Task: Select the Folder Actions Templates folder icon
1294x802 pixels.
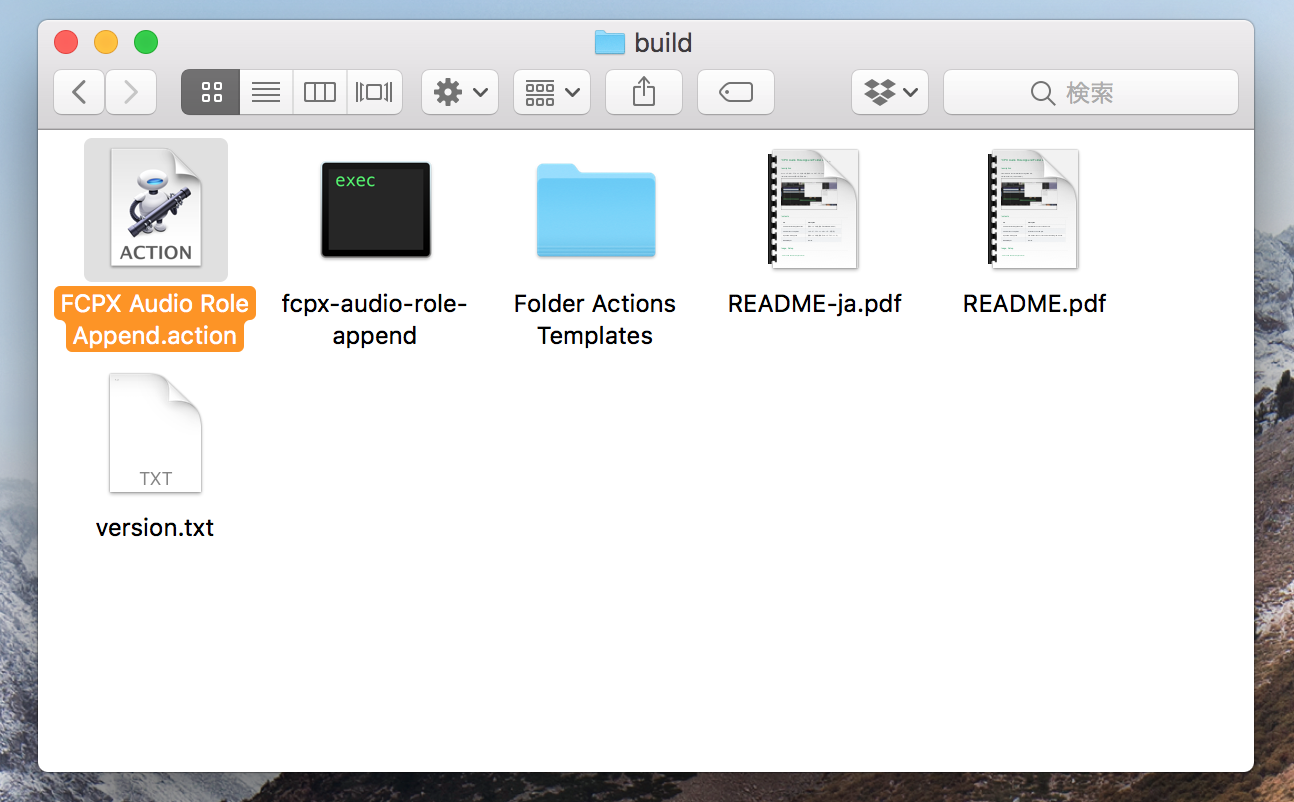Action: (x=595, y=211)
